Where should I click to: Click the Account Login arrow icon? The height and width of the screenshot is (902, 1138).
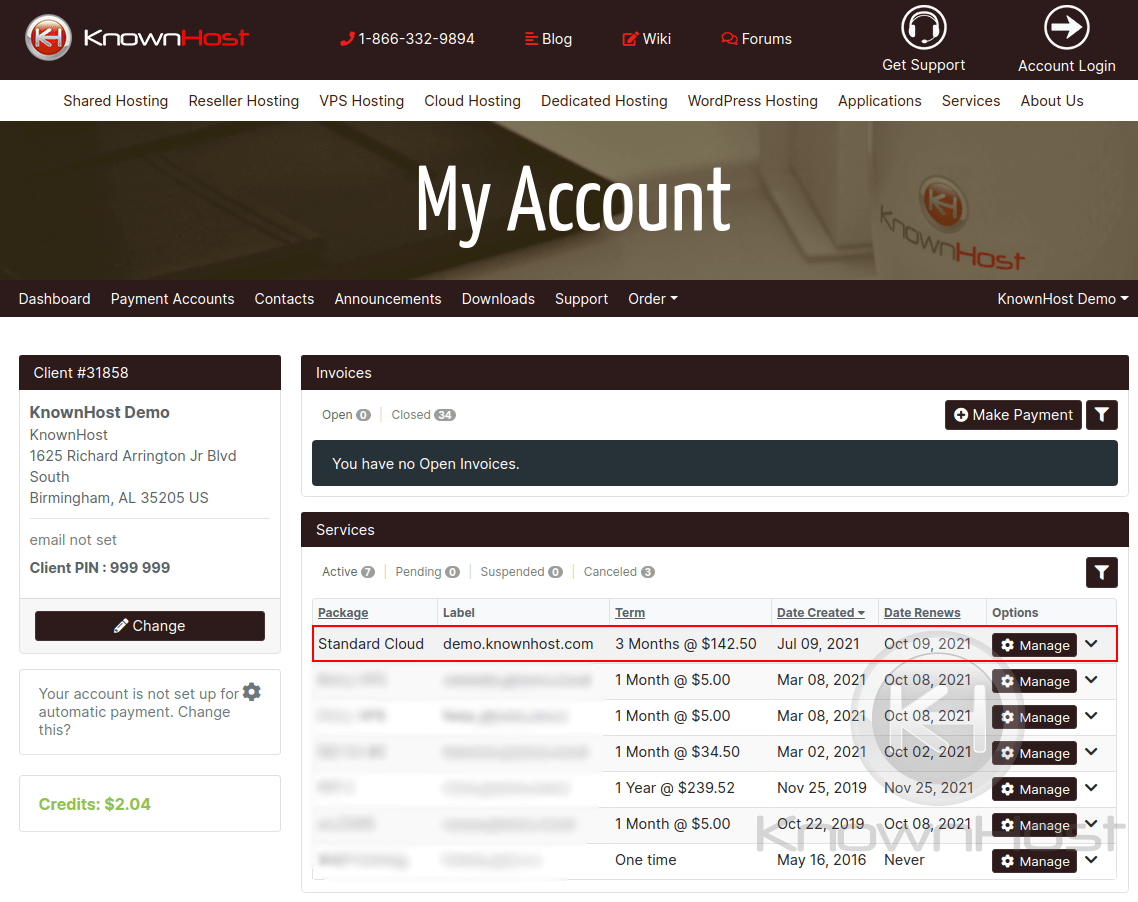(1066, 28)
